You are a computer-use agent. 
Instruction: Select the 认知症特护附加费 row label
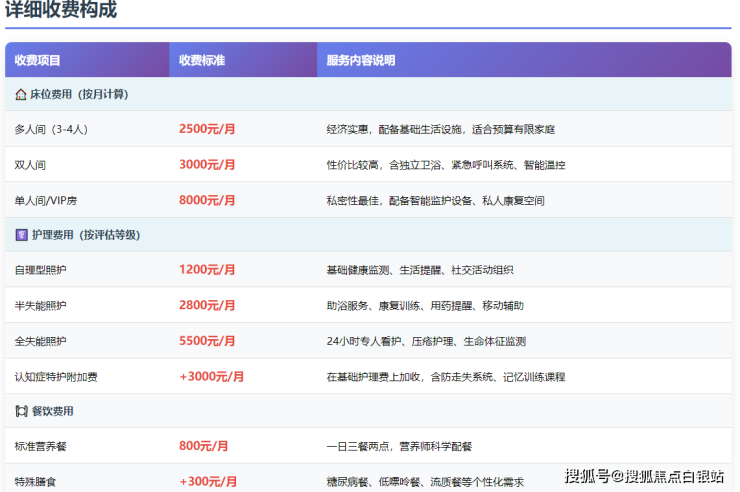click(56, 377)
